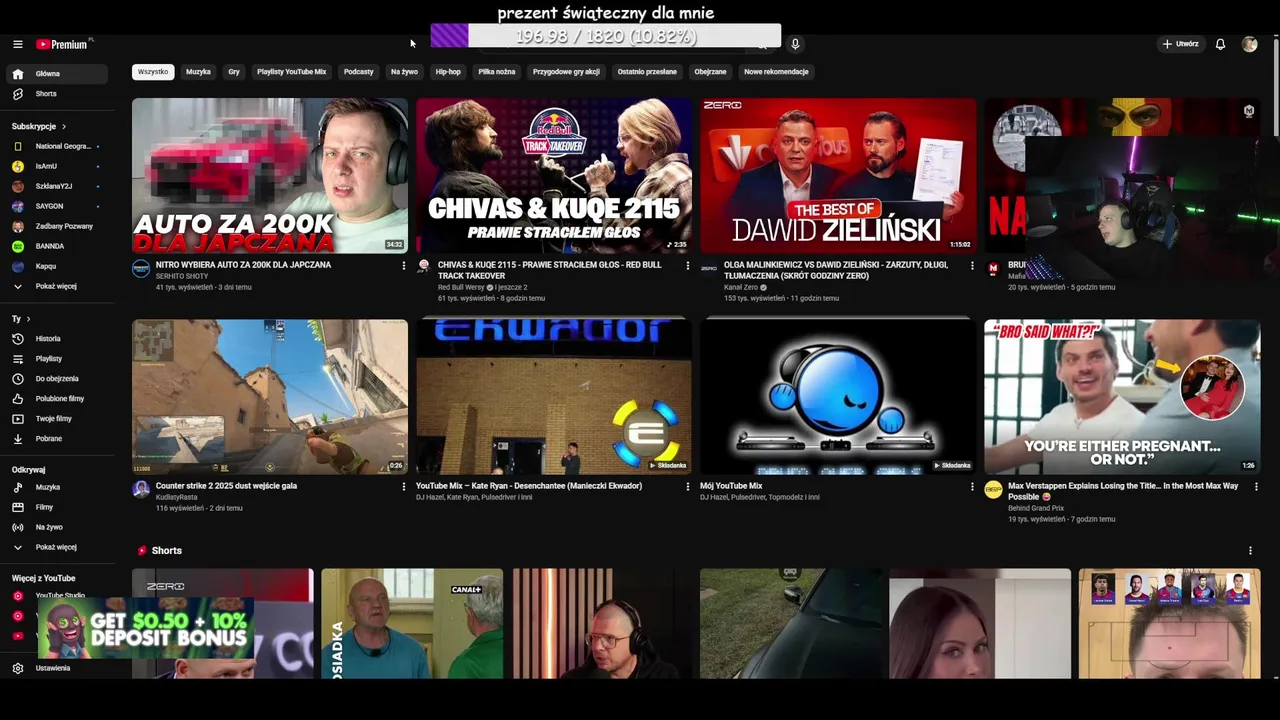Select the Wszystko filter chip
Image resolution: width=1280 pixels, height=720 pixels.
tap(153, 72)
